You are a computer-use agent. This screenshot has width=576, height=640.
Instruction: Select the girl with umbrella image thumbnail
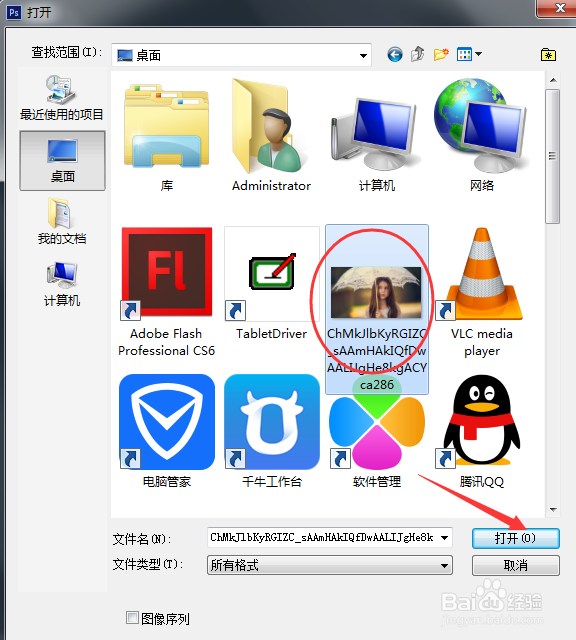click(376, 293)
